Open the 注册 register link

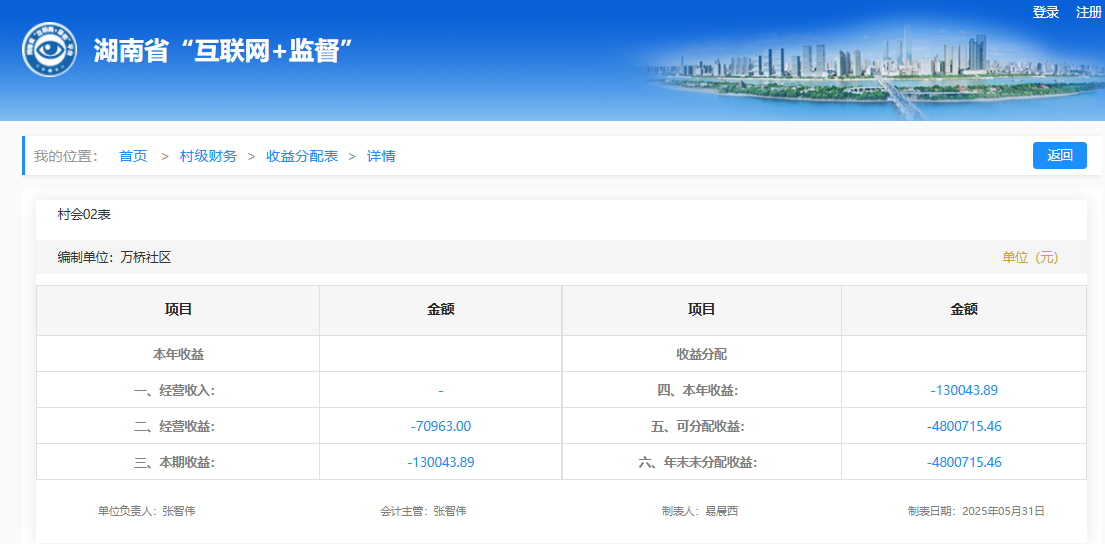click(x=1089, y=12)
